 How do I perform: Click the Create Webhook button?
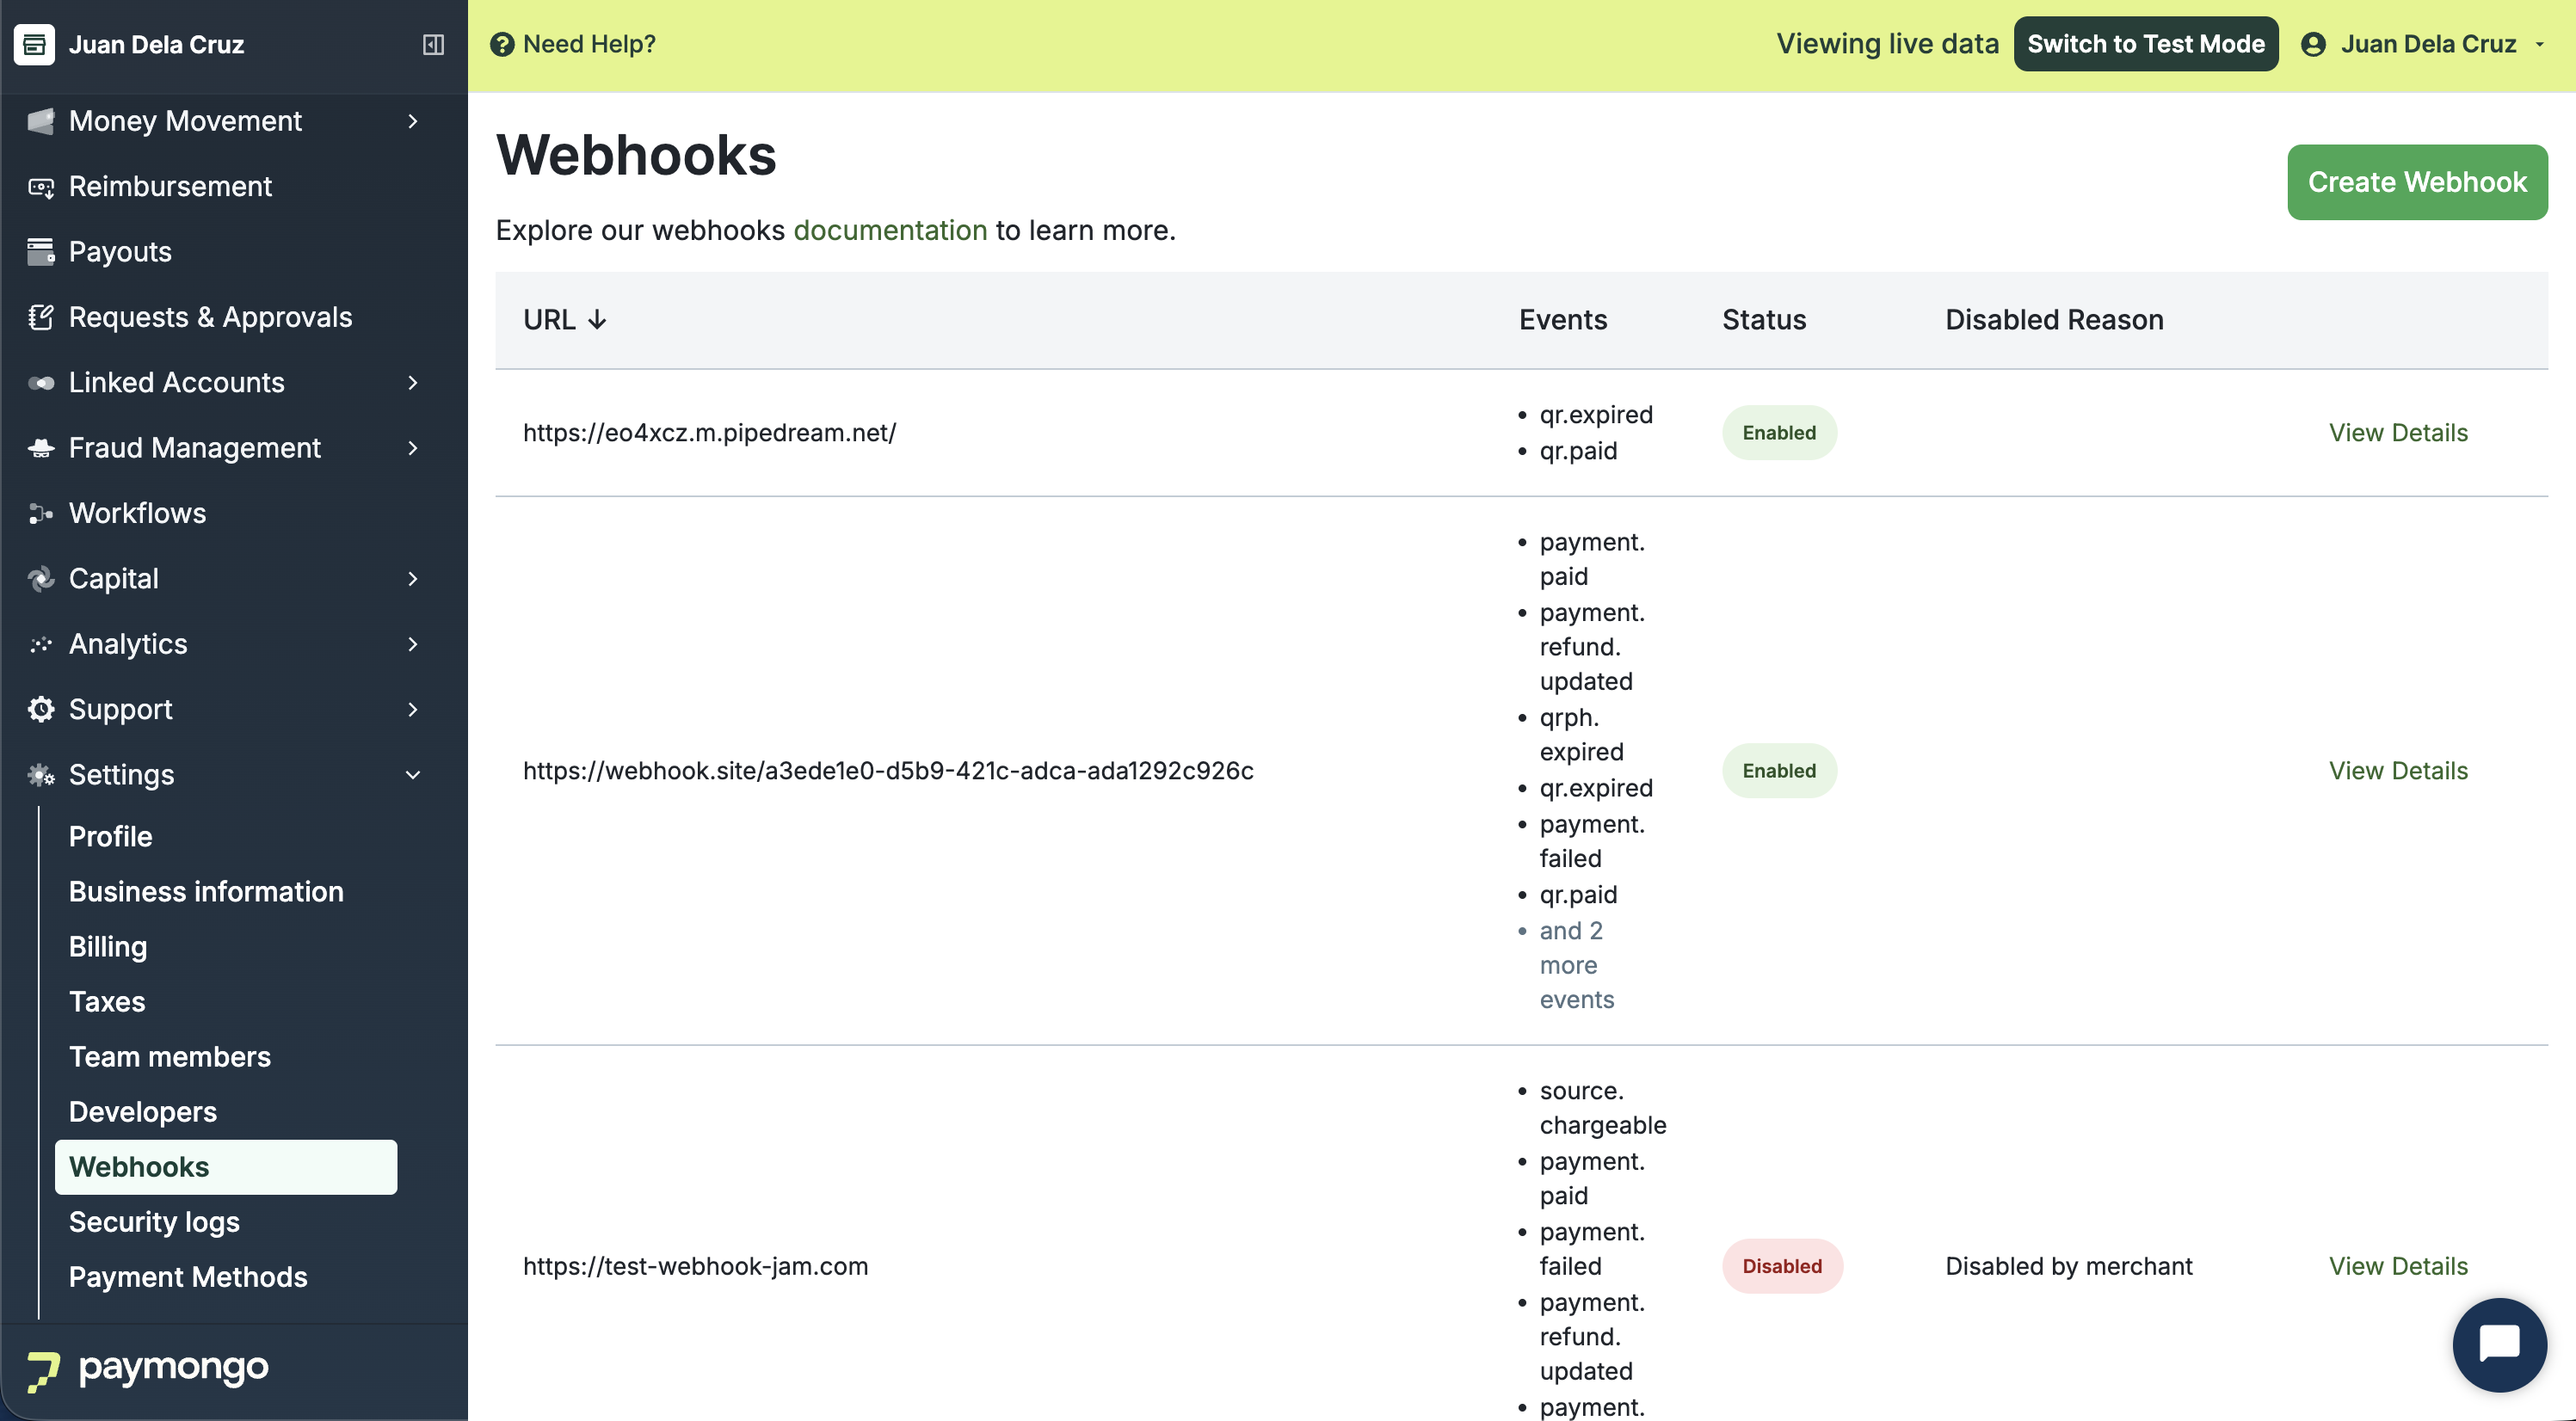2417,182
